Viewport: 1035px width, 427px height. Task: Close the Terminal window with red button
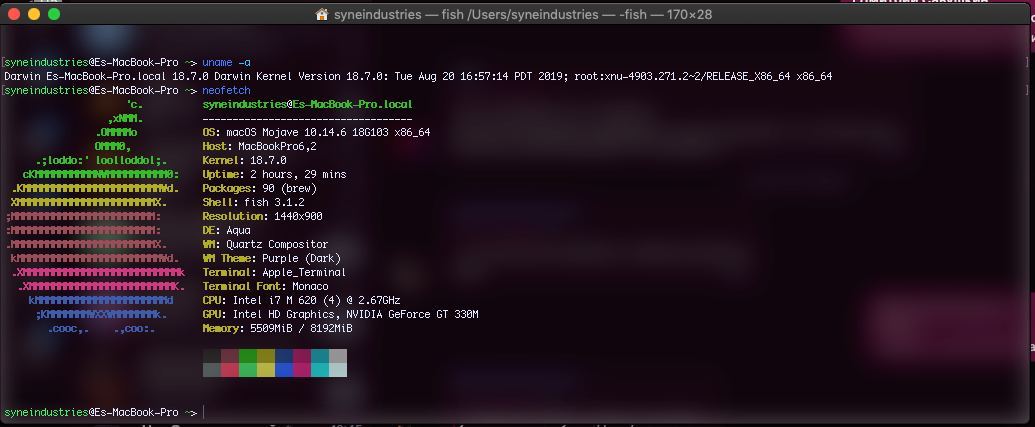click(x=13, y=14)
